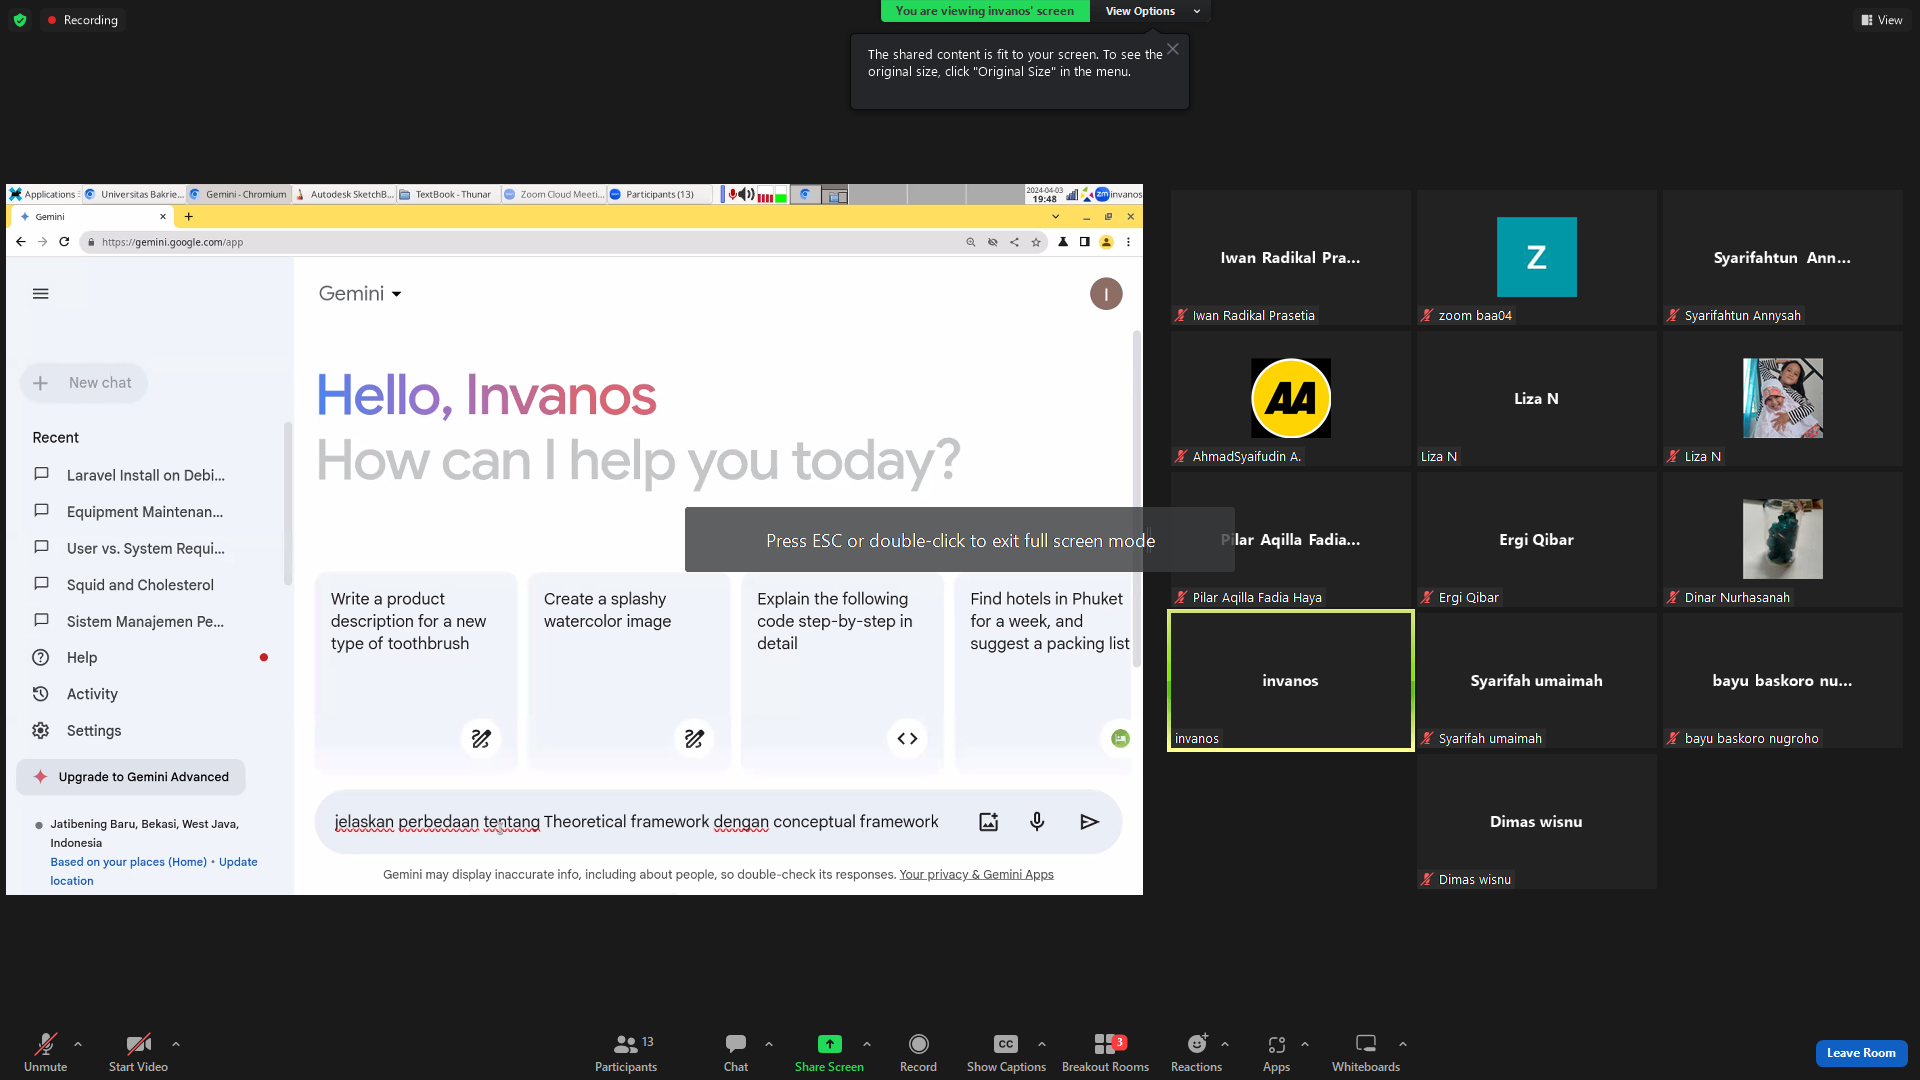Screen dimensions: 1920x1080
Task: Open recent chat User vs. System Requi...
Action: [x=146, y=549]
